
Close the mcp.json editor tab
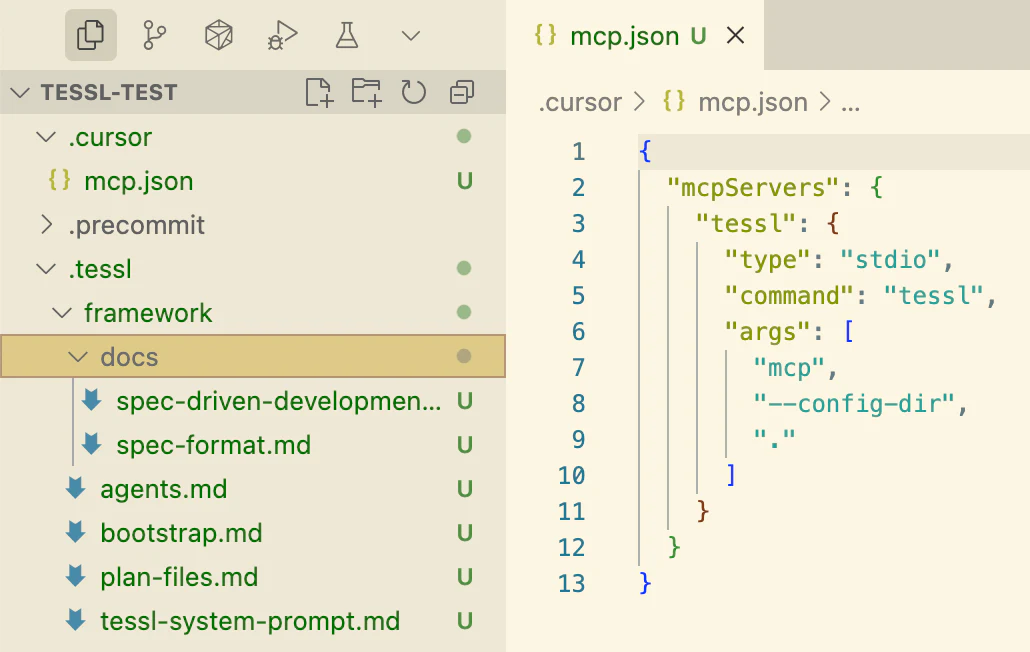point(736,35)
